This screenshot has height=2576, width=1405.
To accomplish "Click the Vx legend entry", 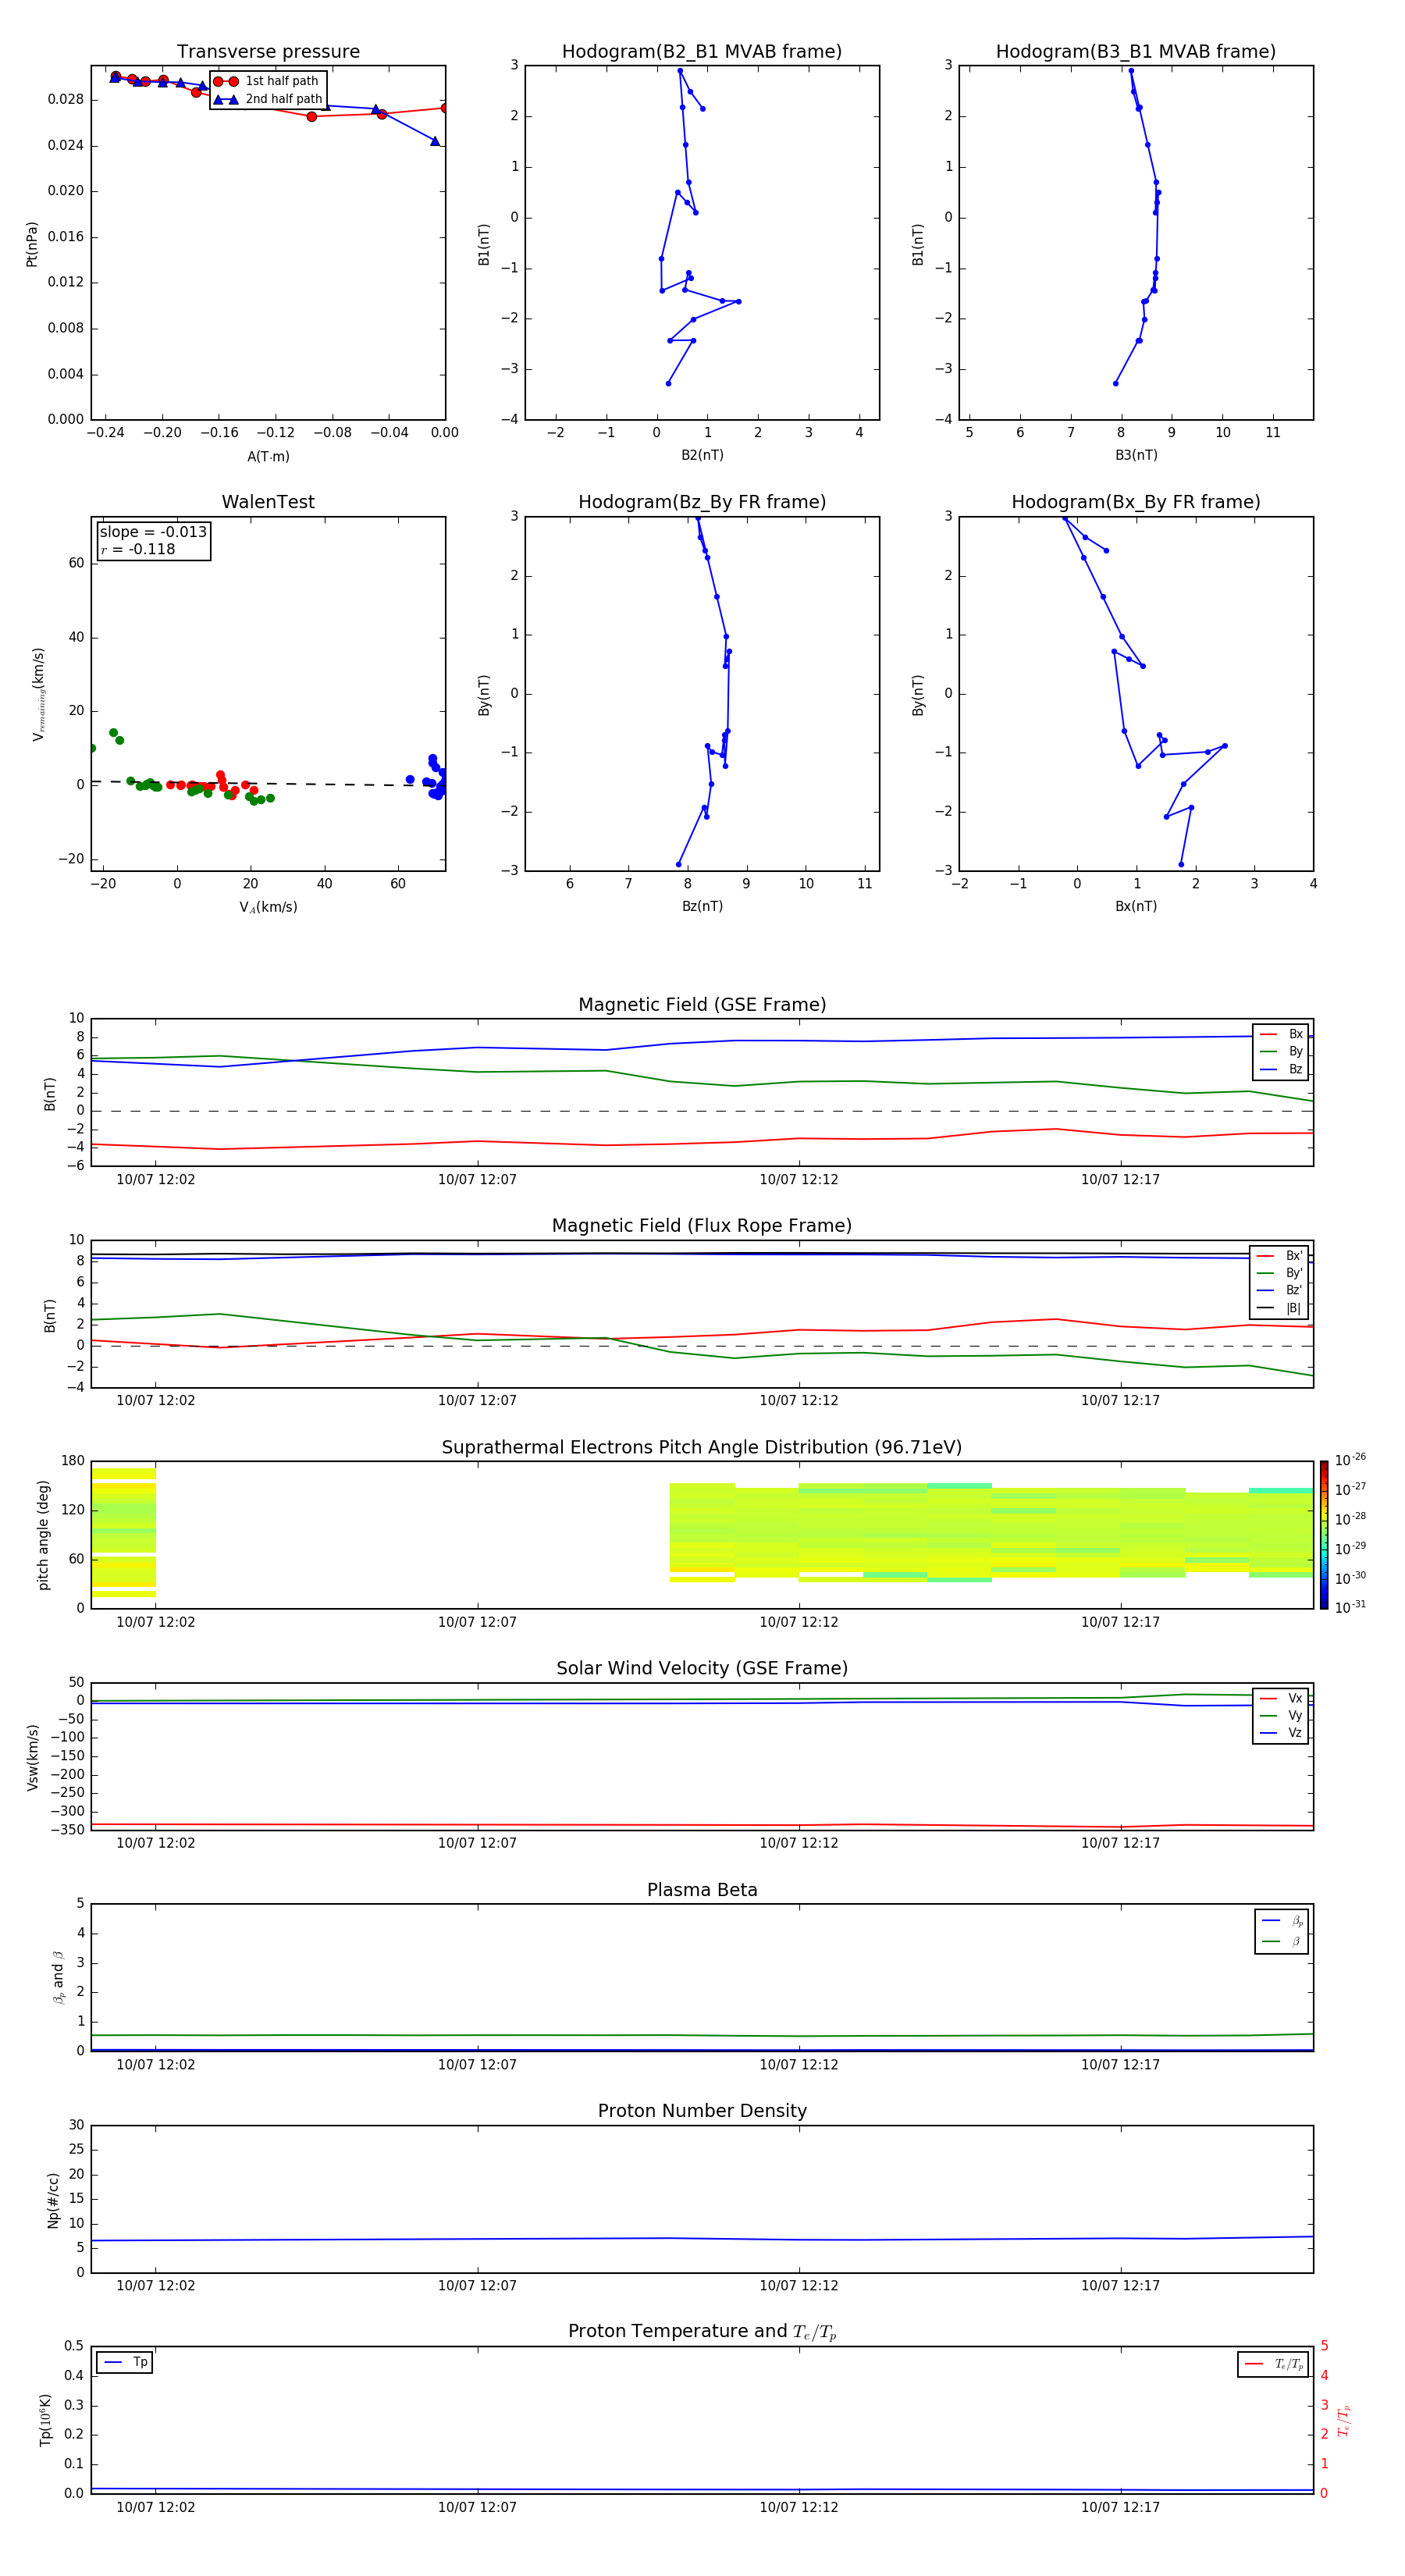I will [x=1281, y=1699].
